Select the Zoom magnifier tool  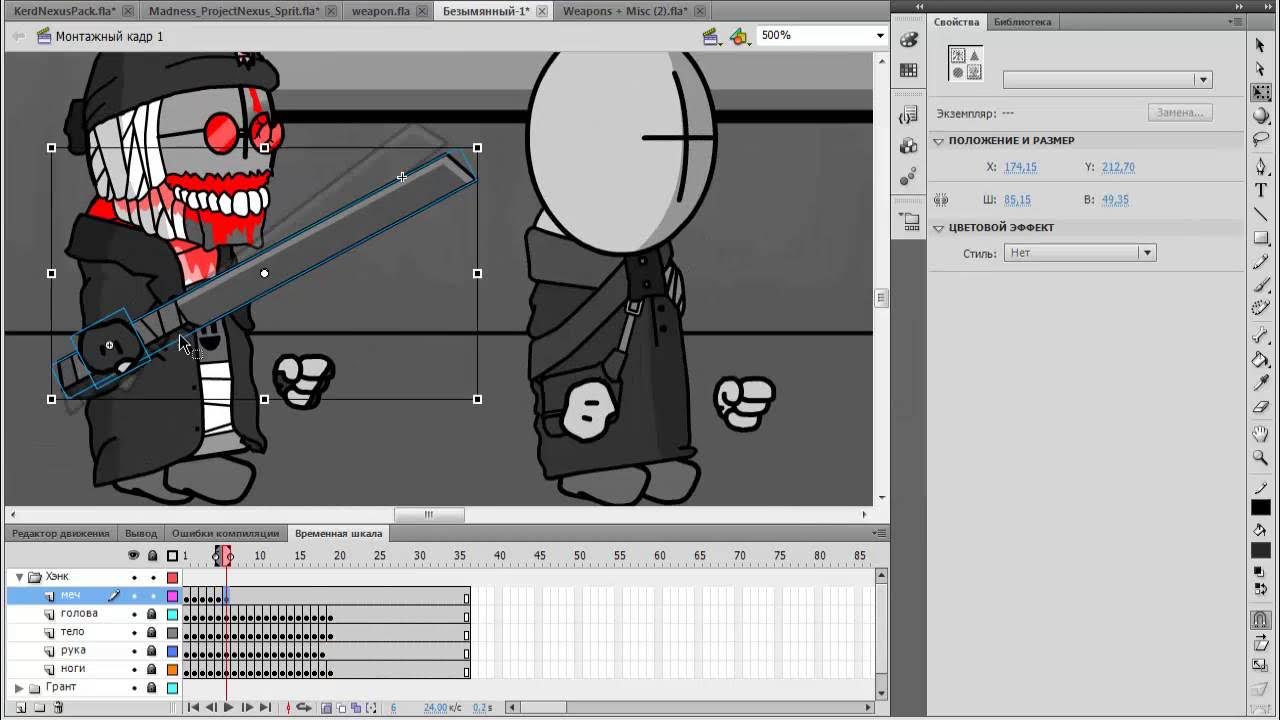click(1260, 458)
